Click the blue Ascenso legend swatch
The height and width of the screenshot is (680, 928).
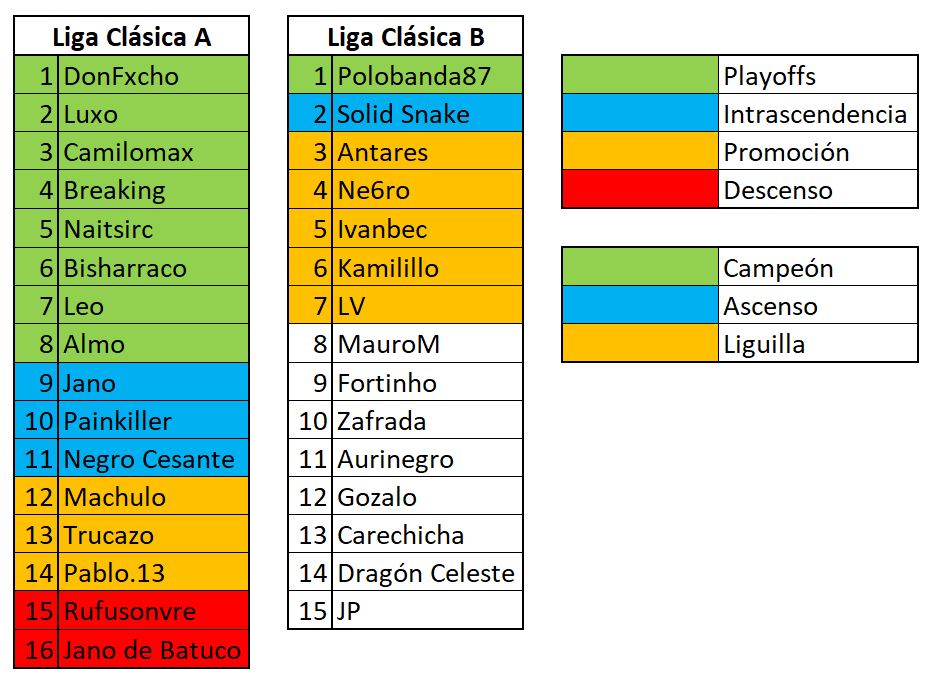pos(640,305)
